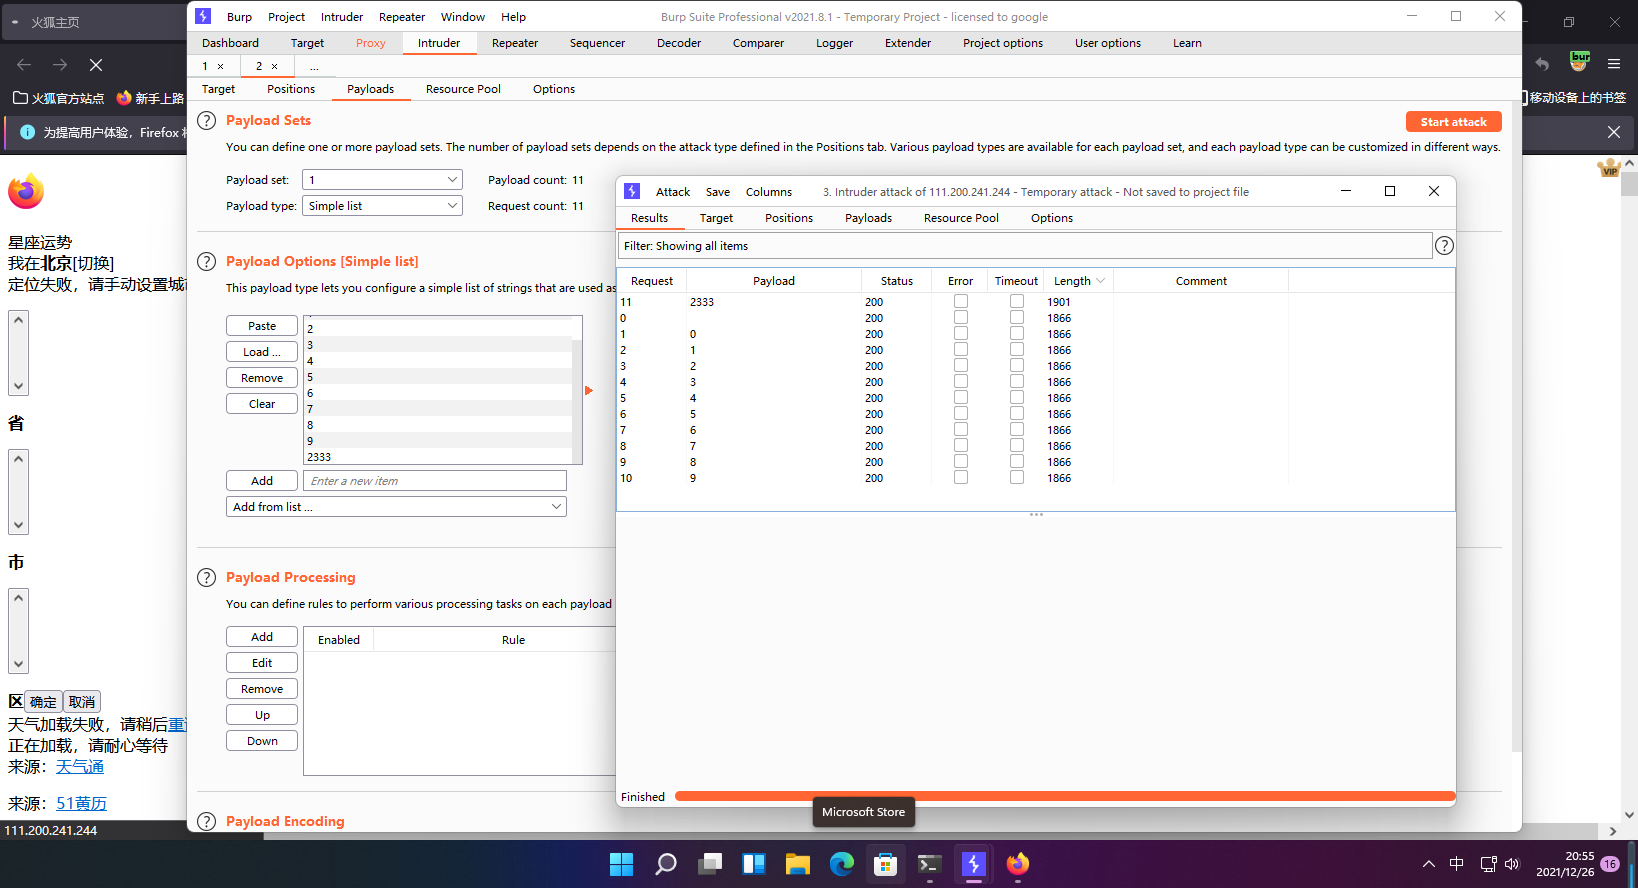Viewport: 1638px width, 888px height.
Task: Open volume control in system tray
Action: (1512, 864)
